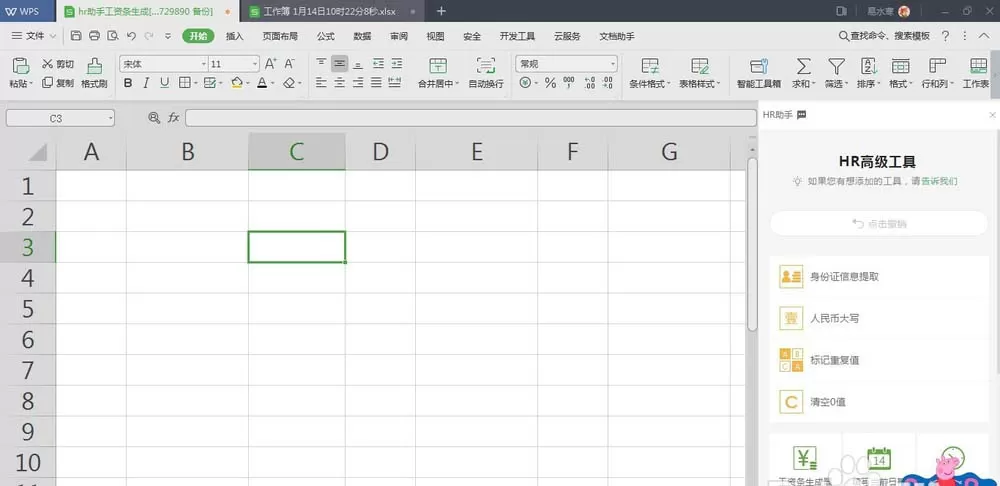Viewport: 1000px width, 486px height.
Task: Increase indent icon in alignment group
Action: (x=397, y=64)
